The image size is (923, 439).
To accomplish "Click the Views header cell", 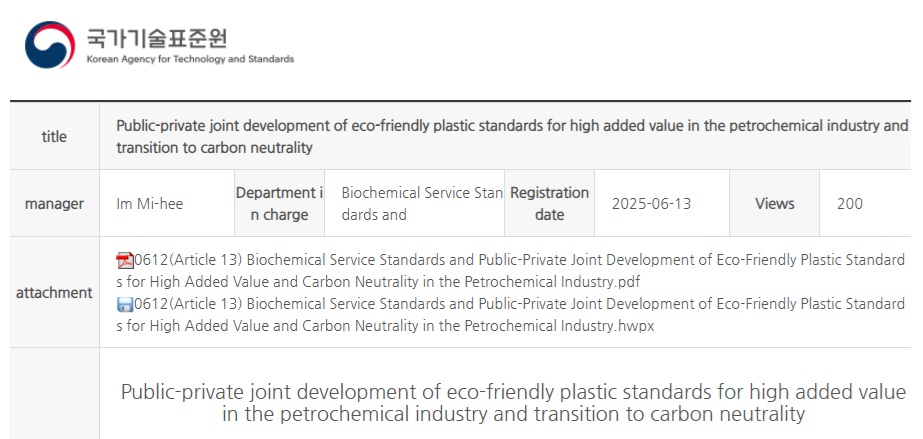I will coord(774,204).
